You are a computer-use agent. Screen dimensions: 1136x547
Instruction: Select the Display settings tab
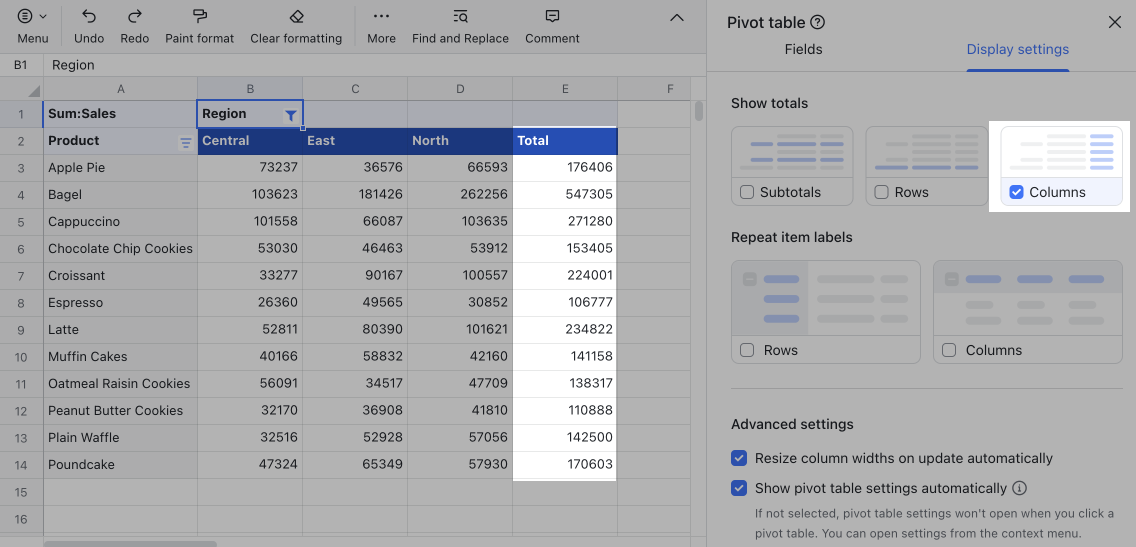click(1017, 49)
